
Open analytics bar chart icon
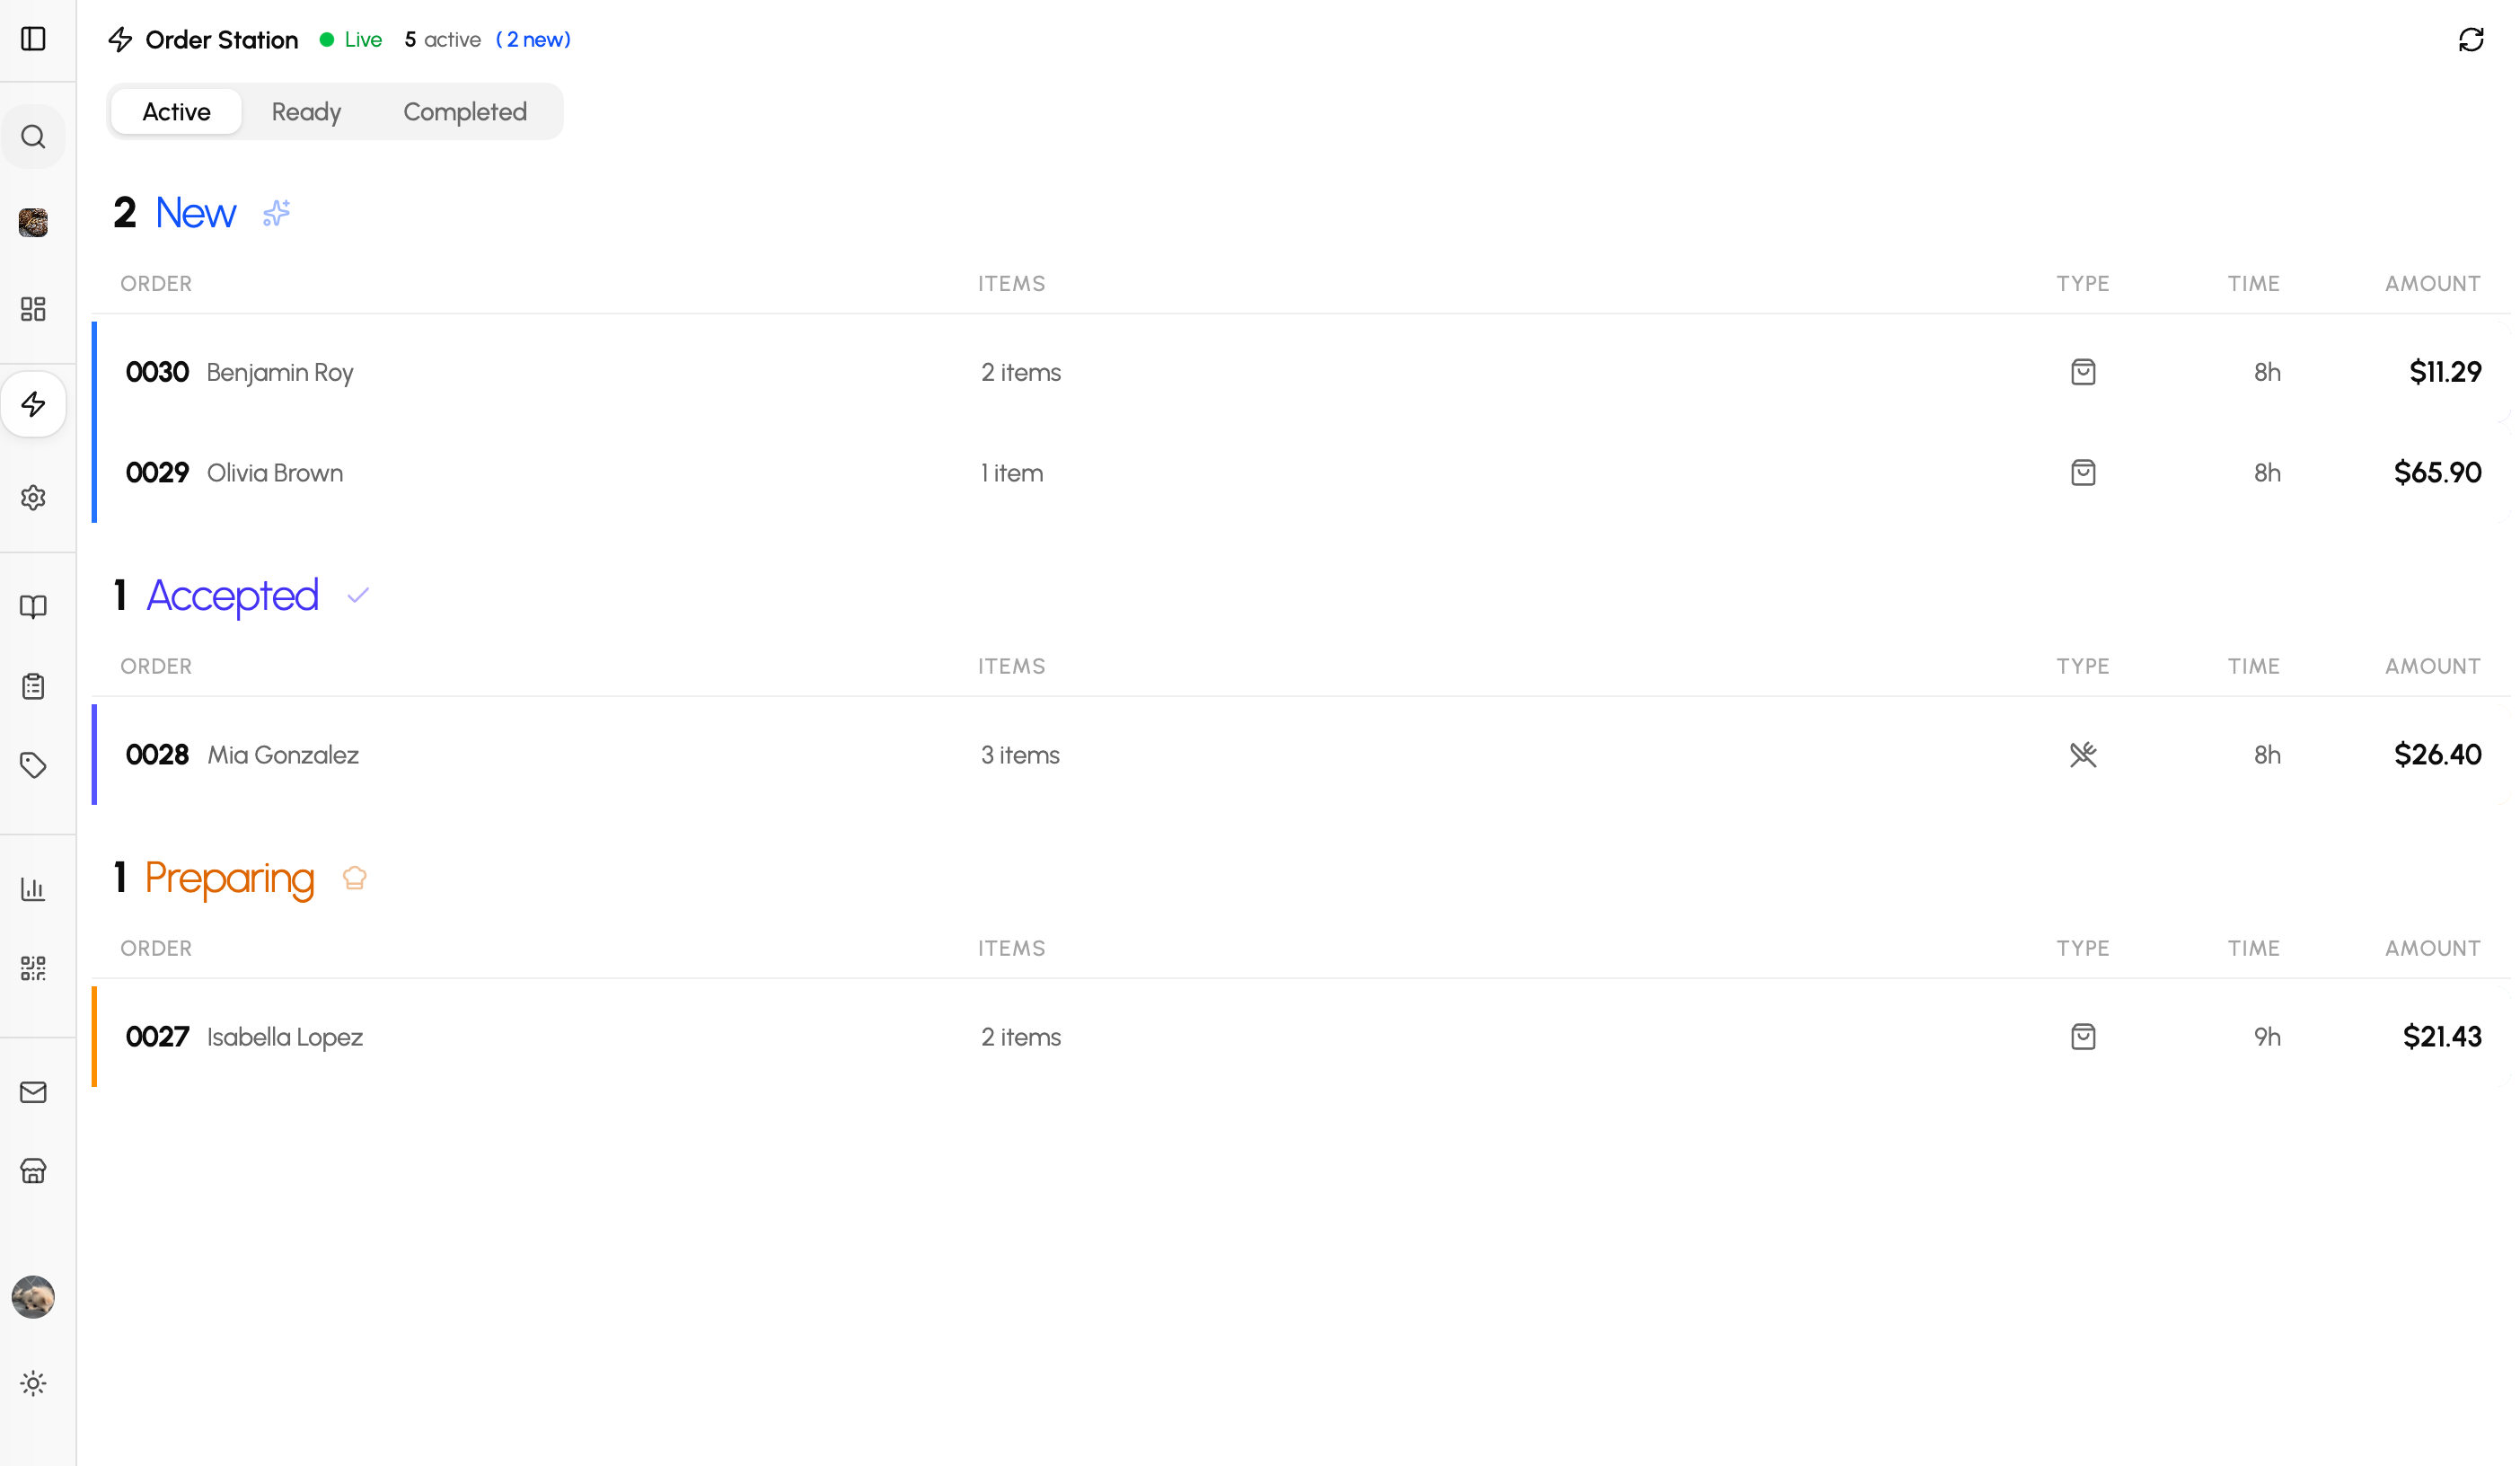[33, 889]
